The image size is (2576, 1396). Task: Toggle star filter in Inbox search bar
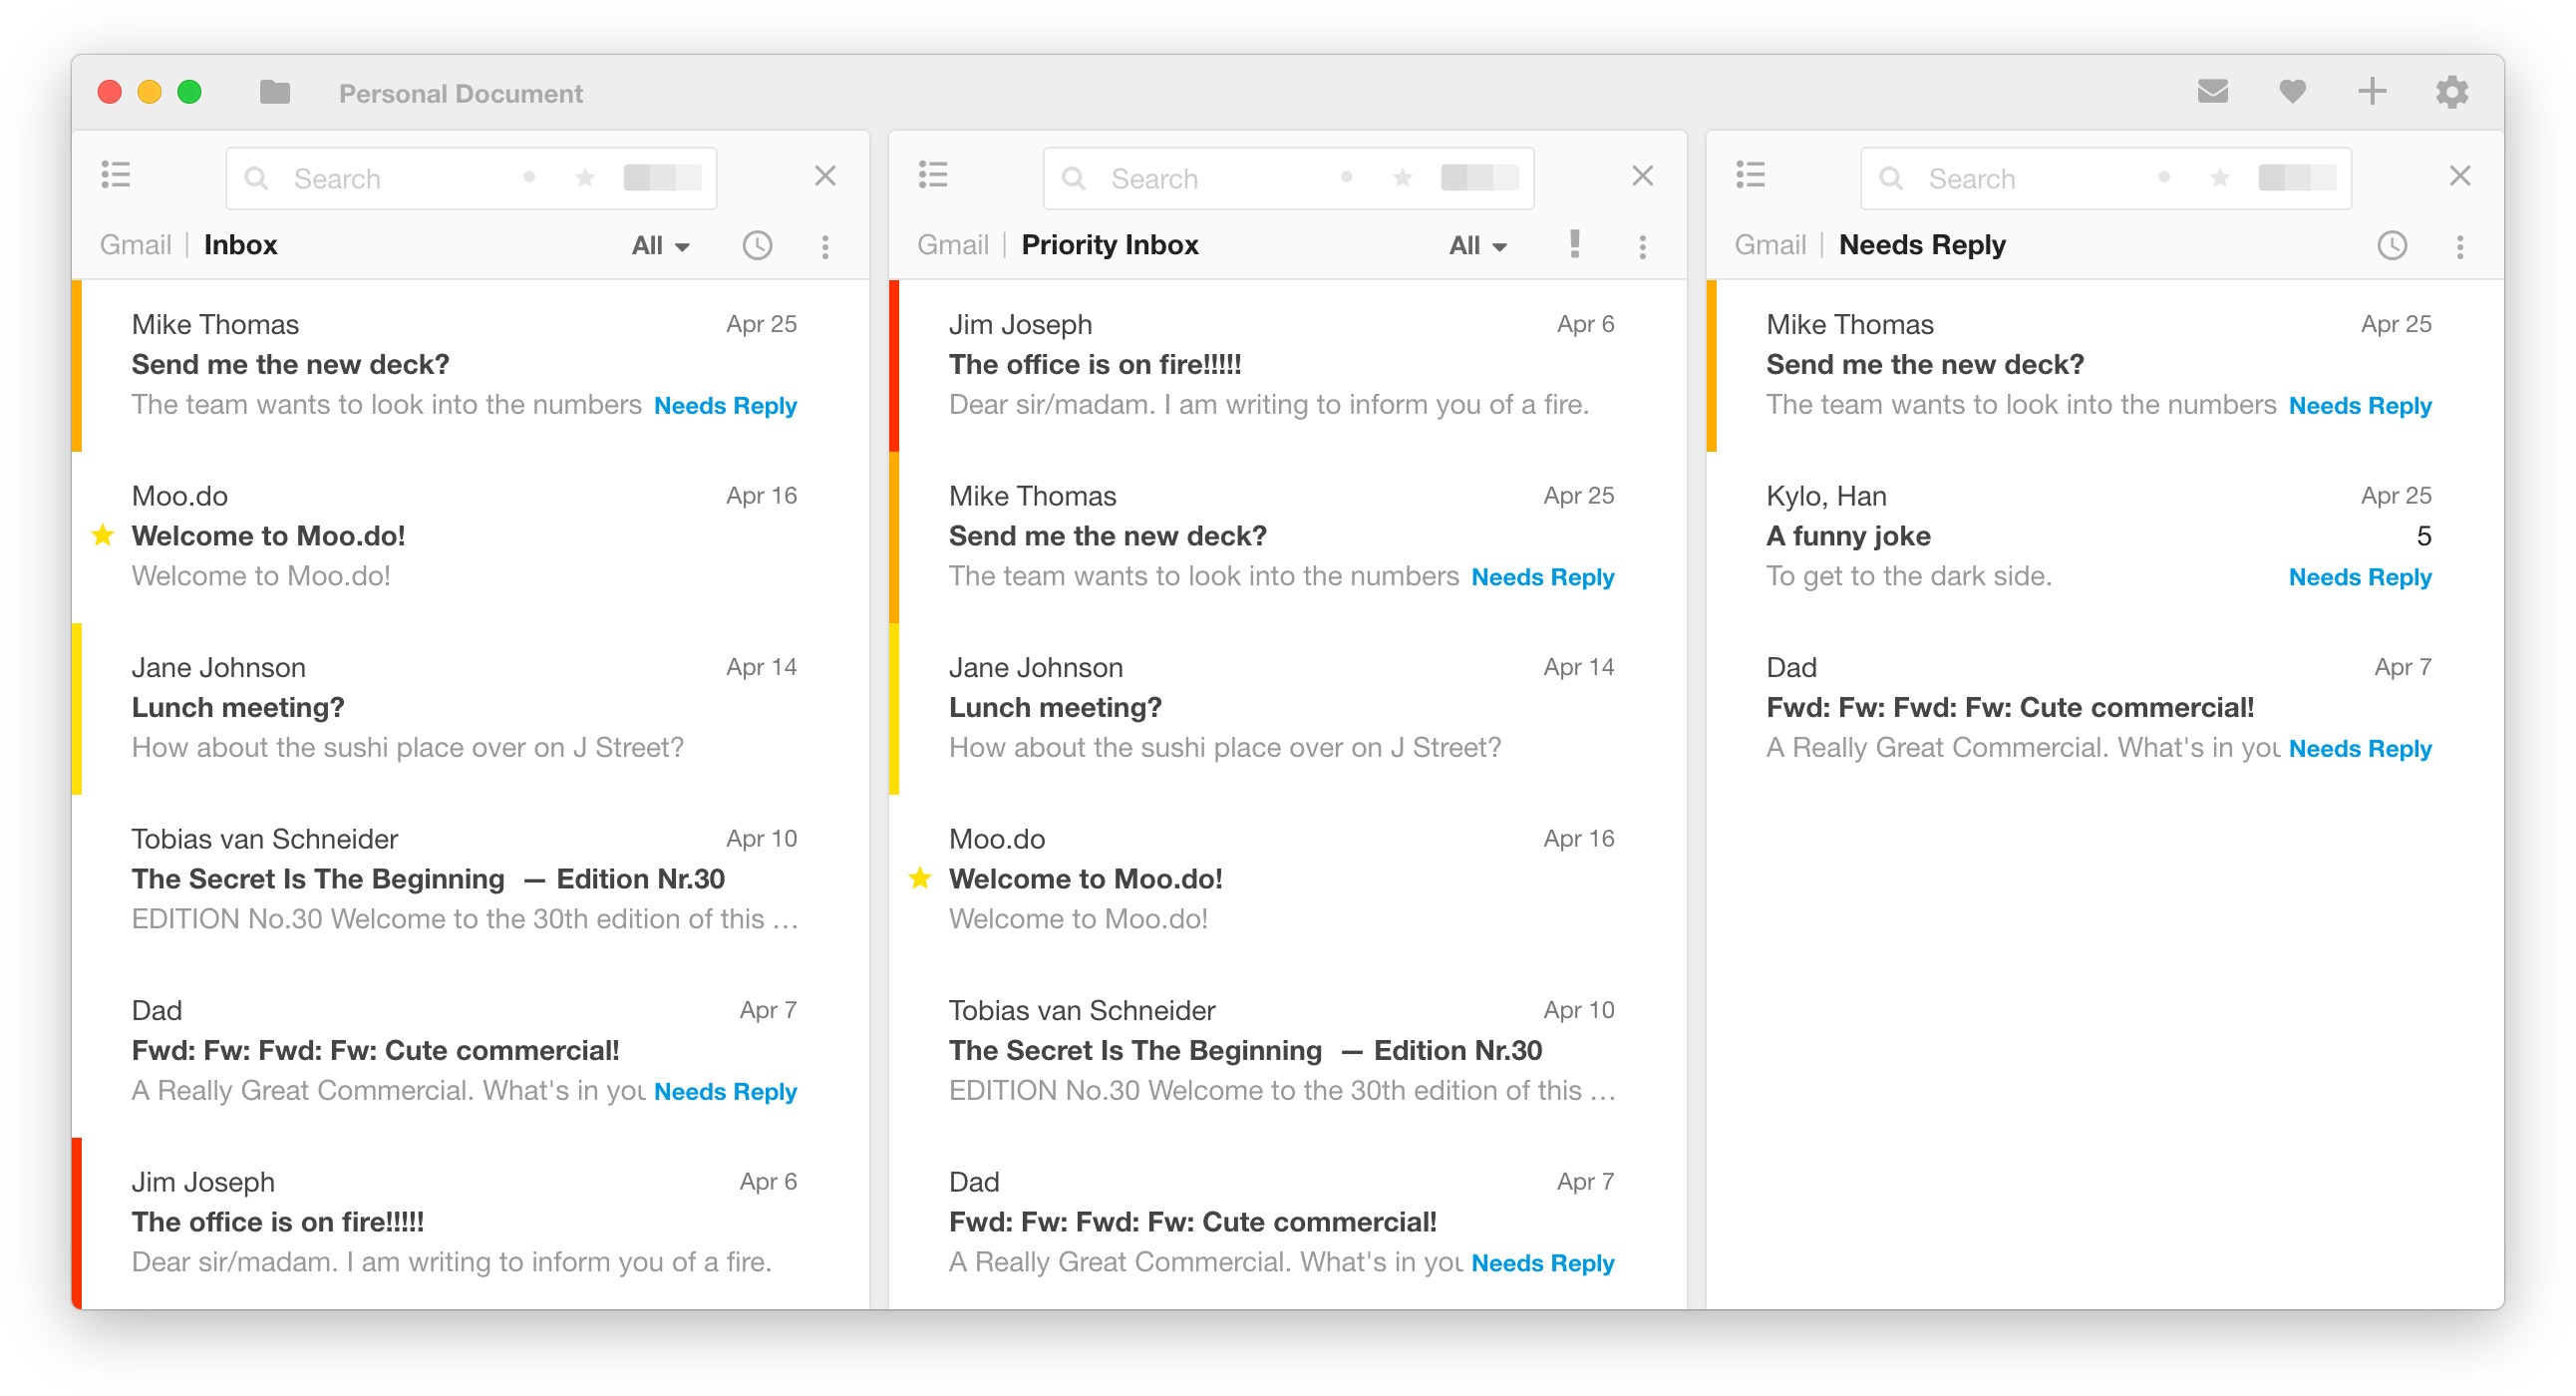[585, 178]
